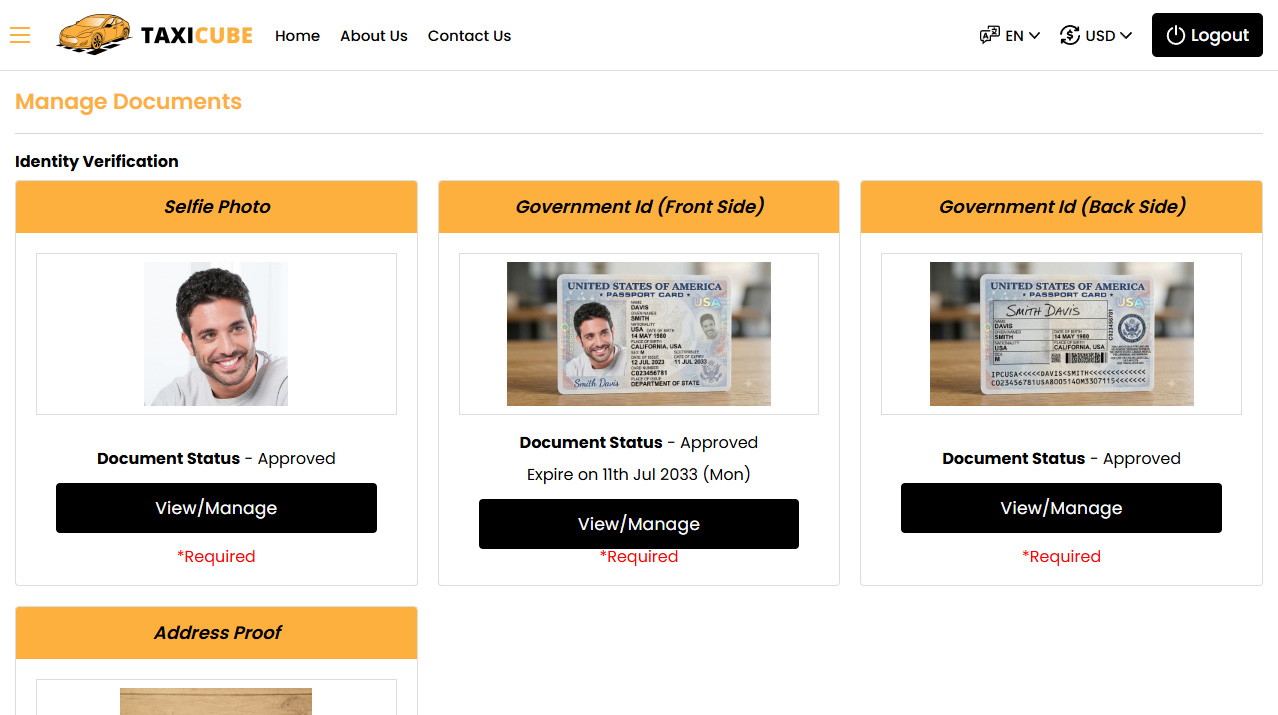
Task: Click Front Side's Document Status Approved text
Action: [639, 443]
